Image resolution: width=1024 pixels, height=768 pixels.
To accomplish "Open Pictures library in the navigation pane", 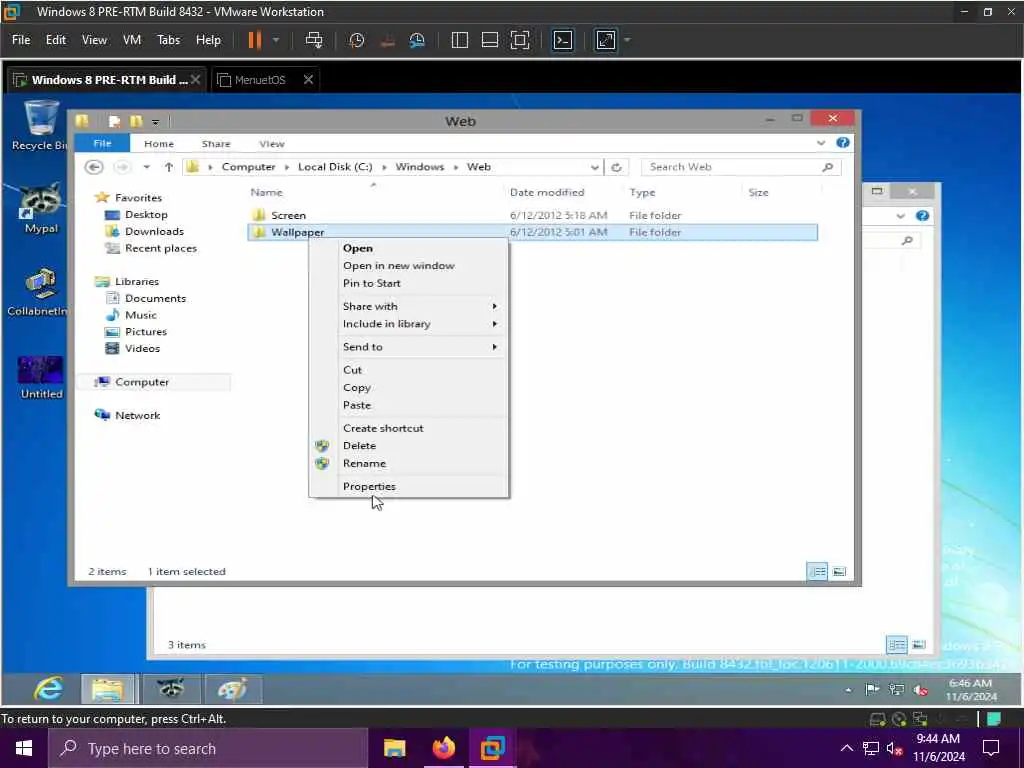I will (146, 332).
